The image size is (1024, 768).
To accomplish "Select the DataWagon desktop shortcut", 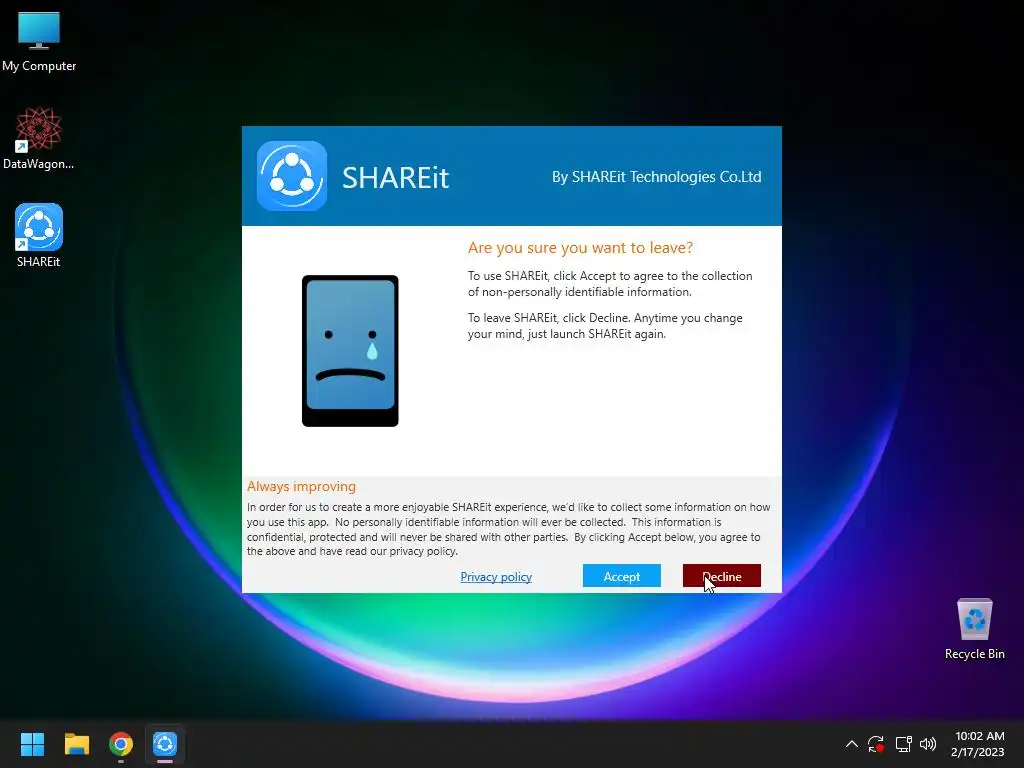I will point(39,139).
